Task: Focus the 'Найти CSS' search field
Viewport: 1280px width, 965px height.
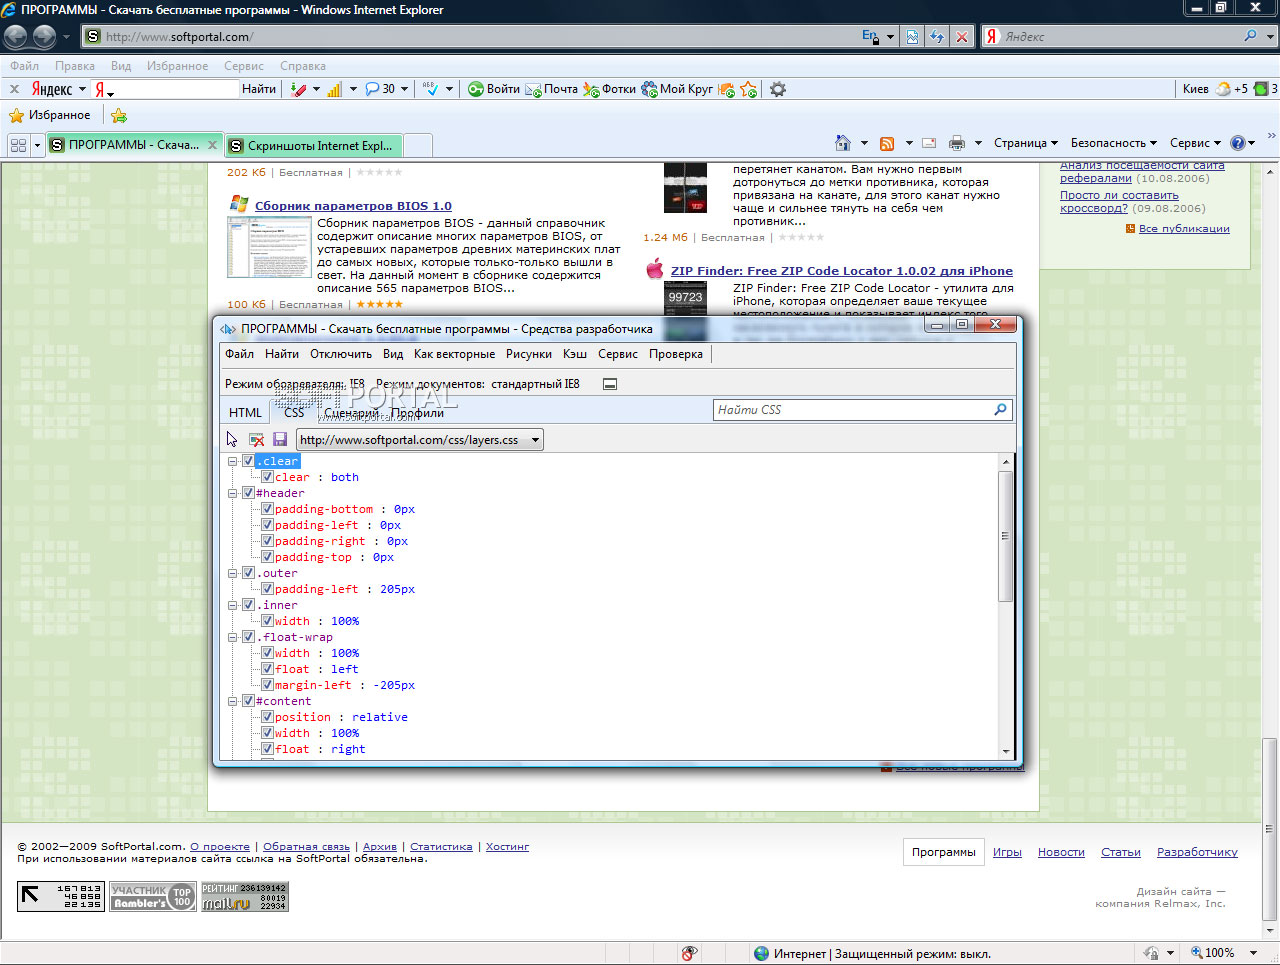Action: click(863, 410)
